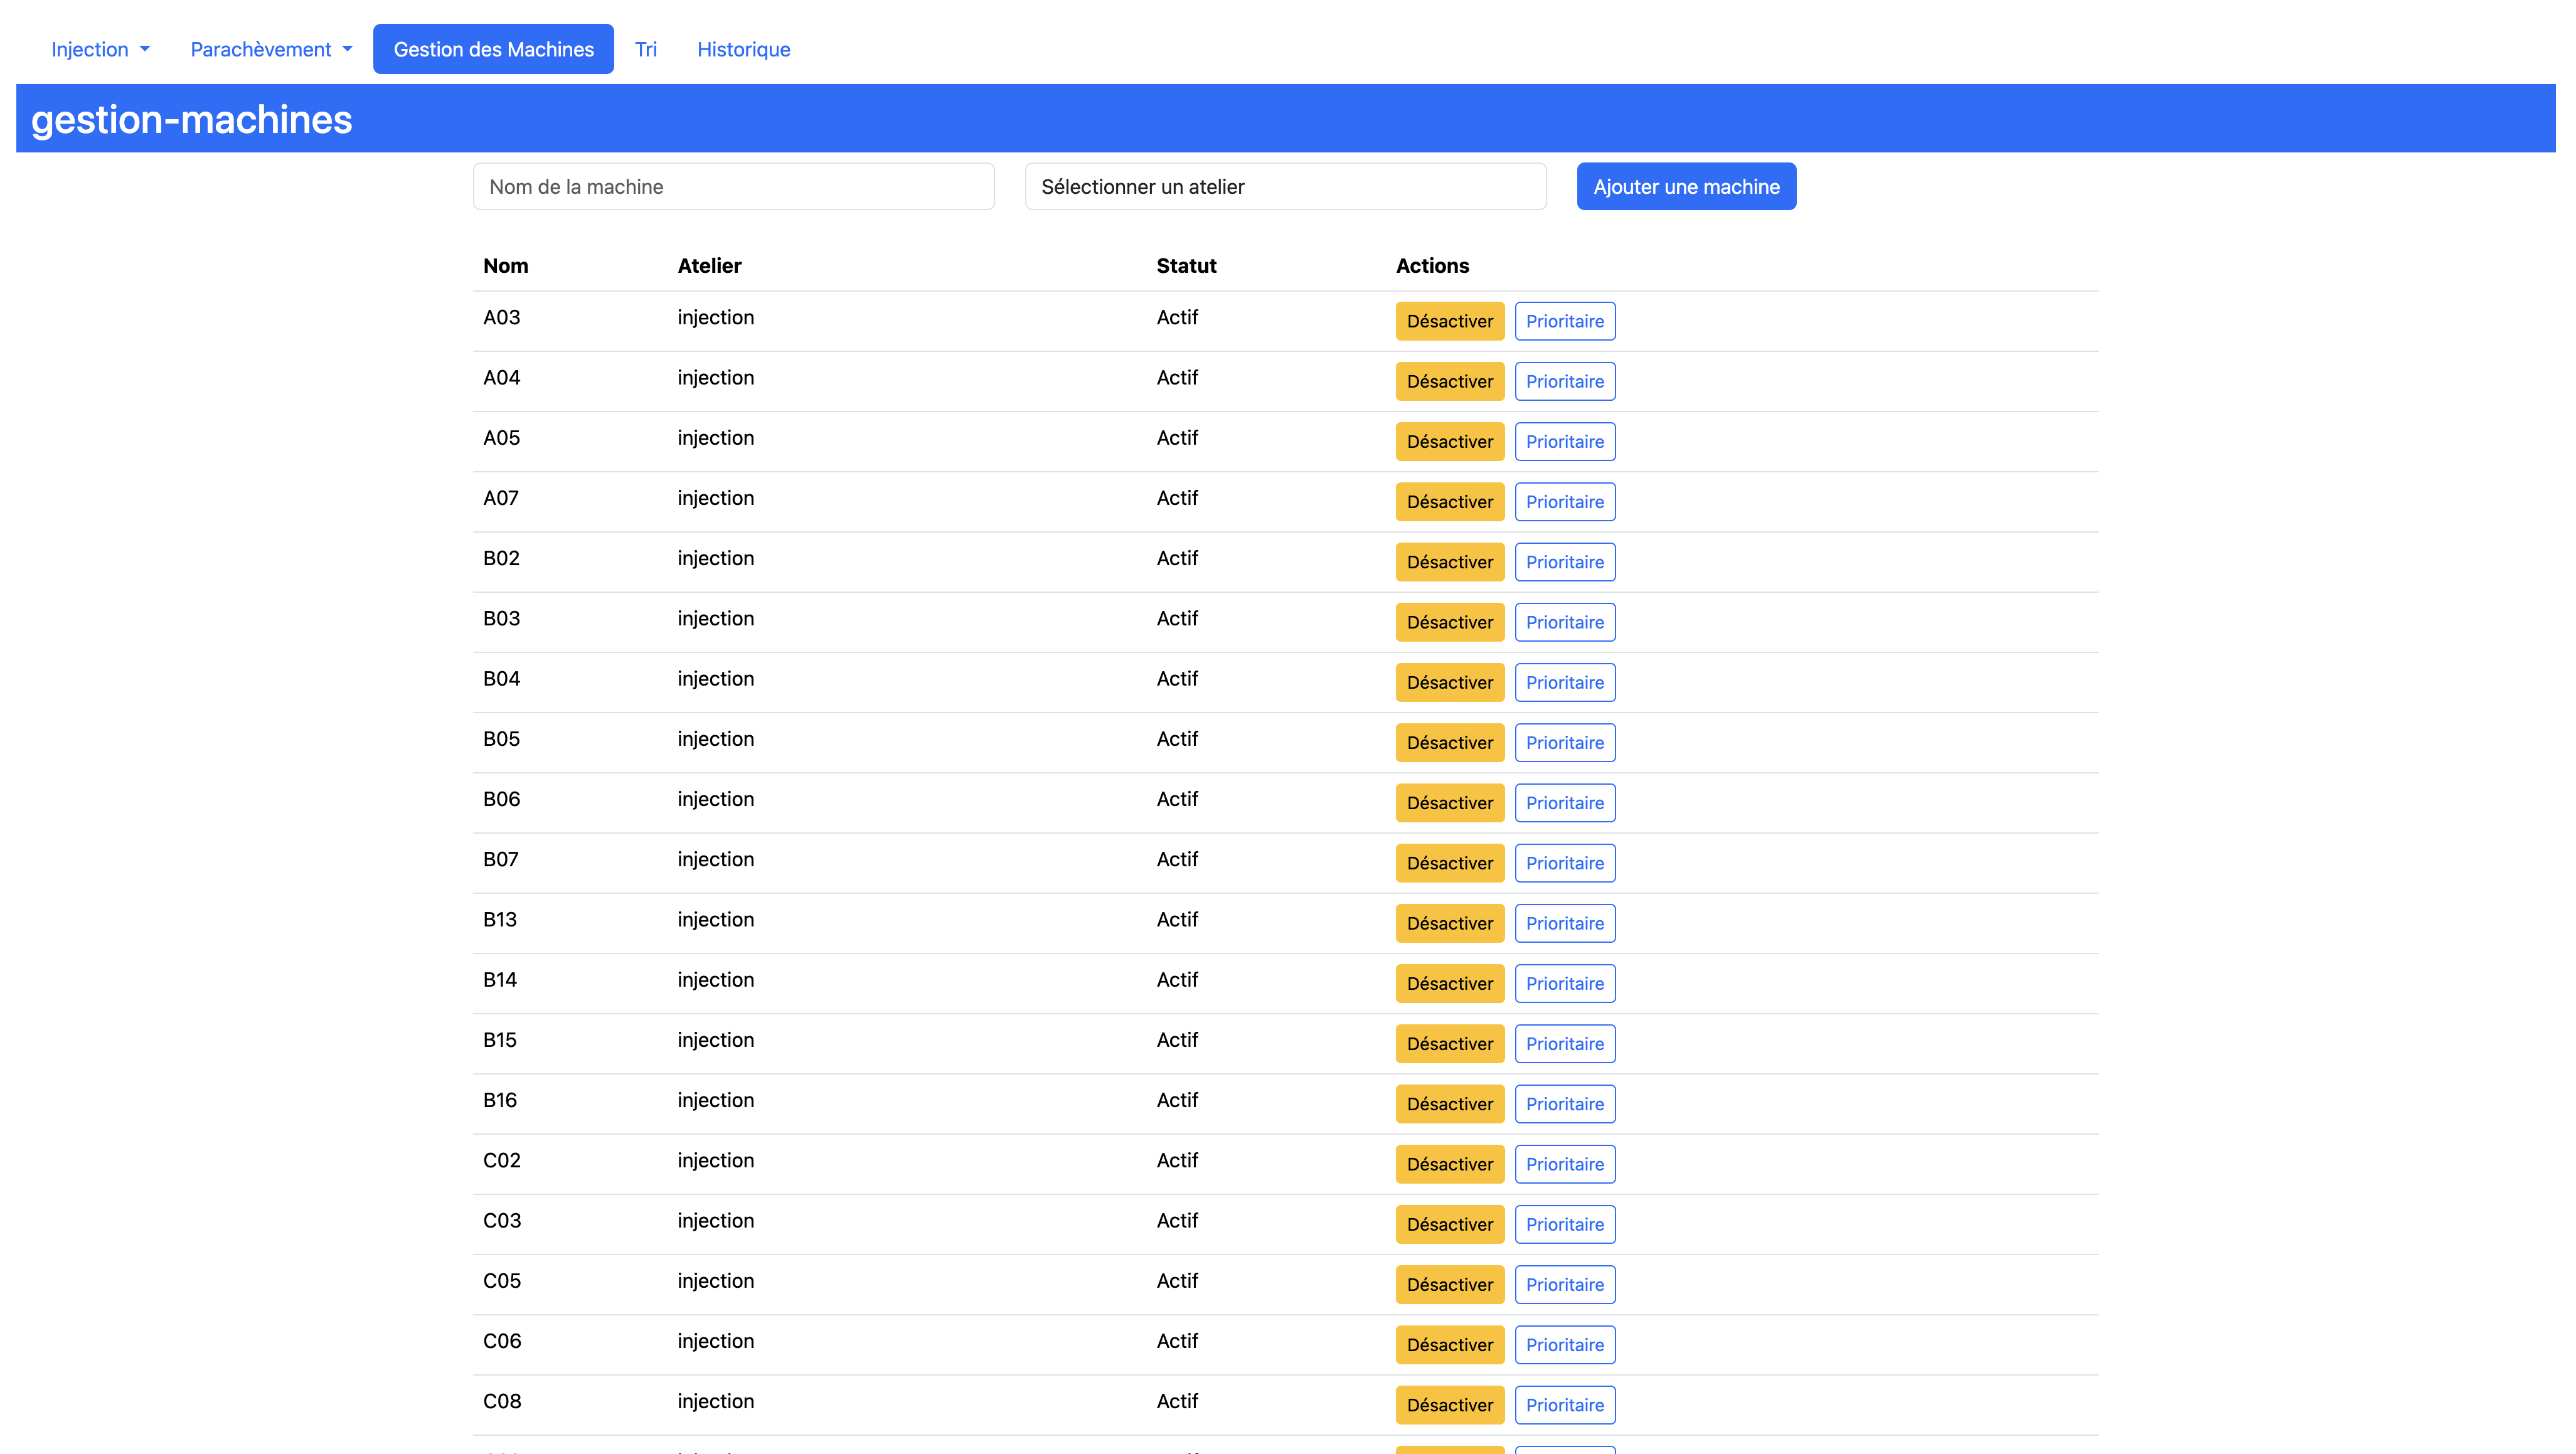Viewport: 2576px width, 1454px height.
Task: Go to the Tri tab
Action: point(645,49)
